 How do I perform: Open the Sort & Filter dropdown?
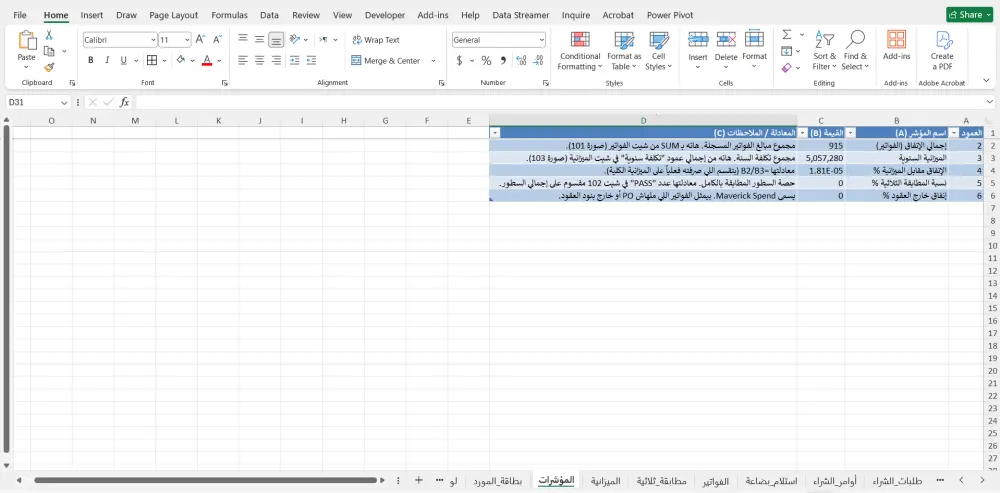click(x=825, y=50)
